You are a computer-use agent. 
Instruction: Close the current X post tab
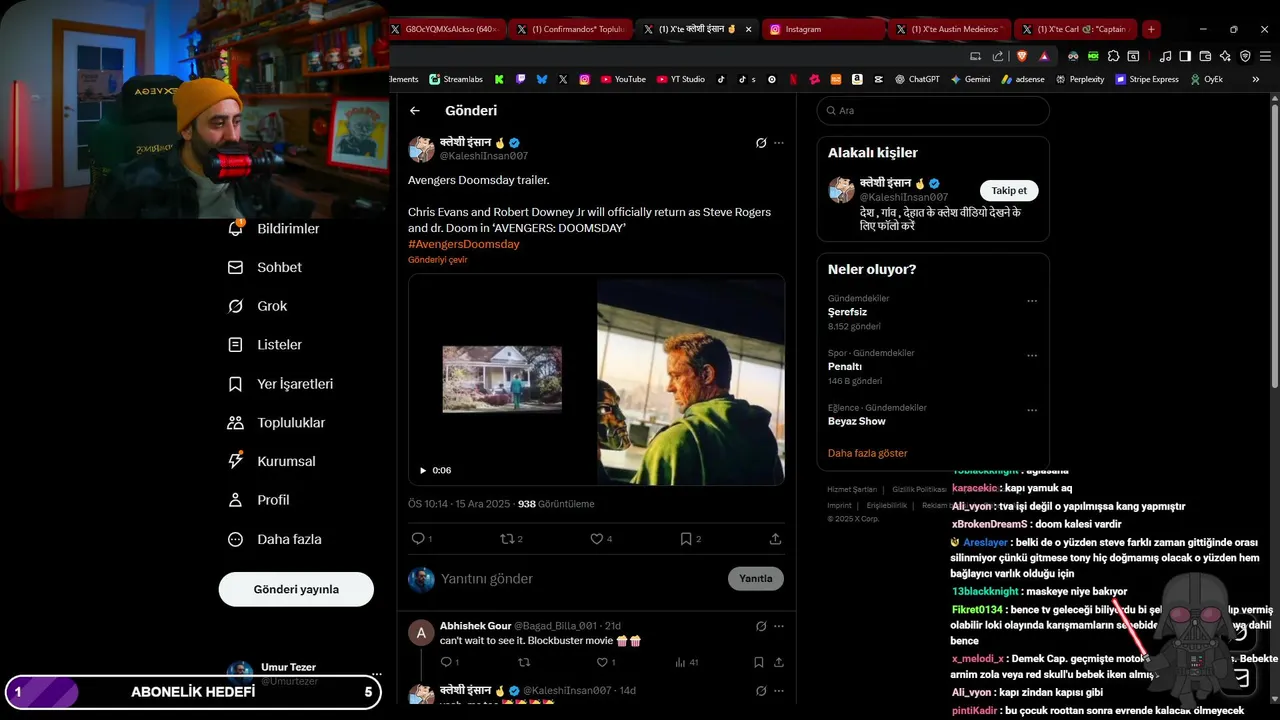(x=748, y=30)
